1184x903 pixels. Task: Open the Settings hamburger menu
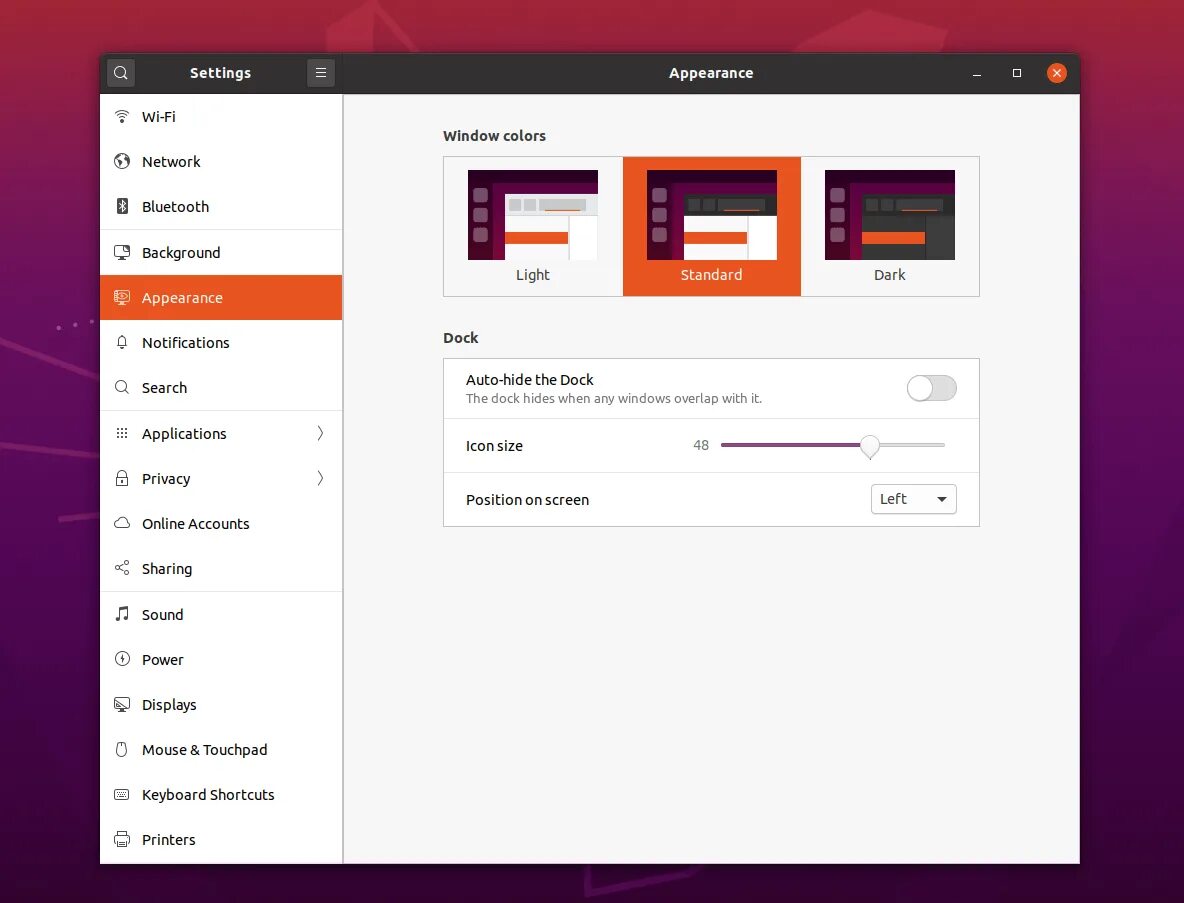[x=321, y=73]
